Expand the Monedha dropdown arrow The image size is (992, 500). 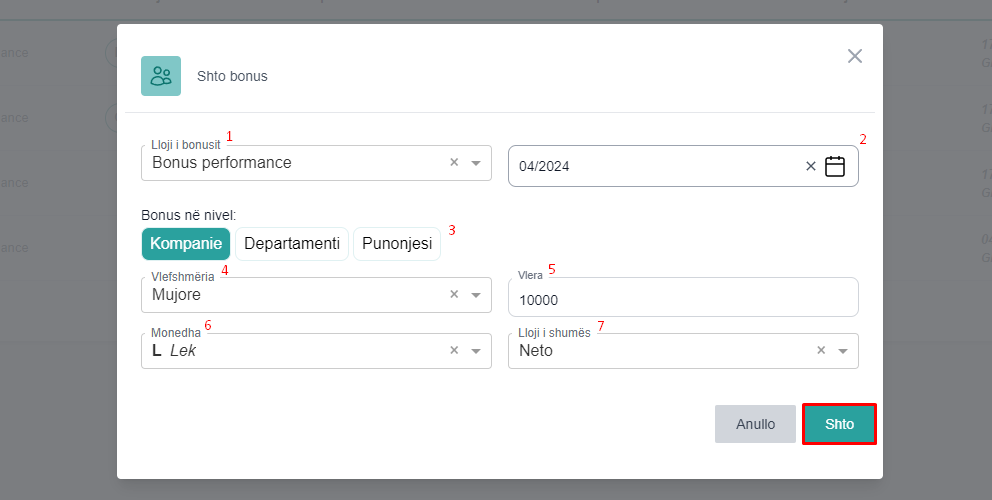point(476,351)
